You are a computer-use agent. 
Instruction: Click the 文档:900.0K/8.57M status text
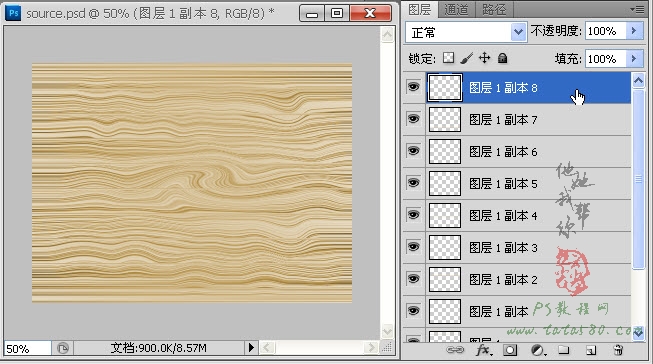159,348
